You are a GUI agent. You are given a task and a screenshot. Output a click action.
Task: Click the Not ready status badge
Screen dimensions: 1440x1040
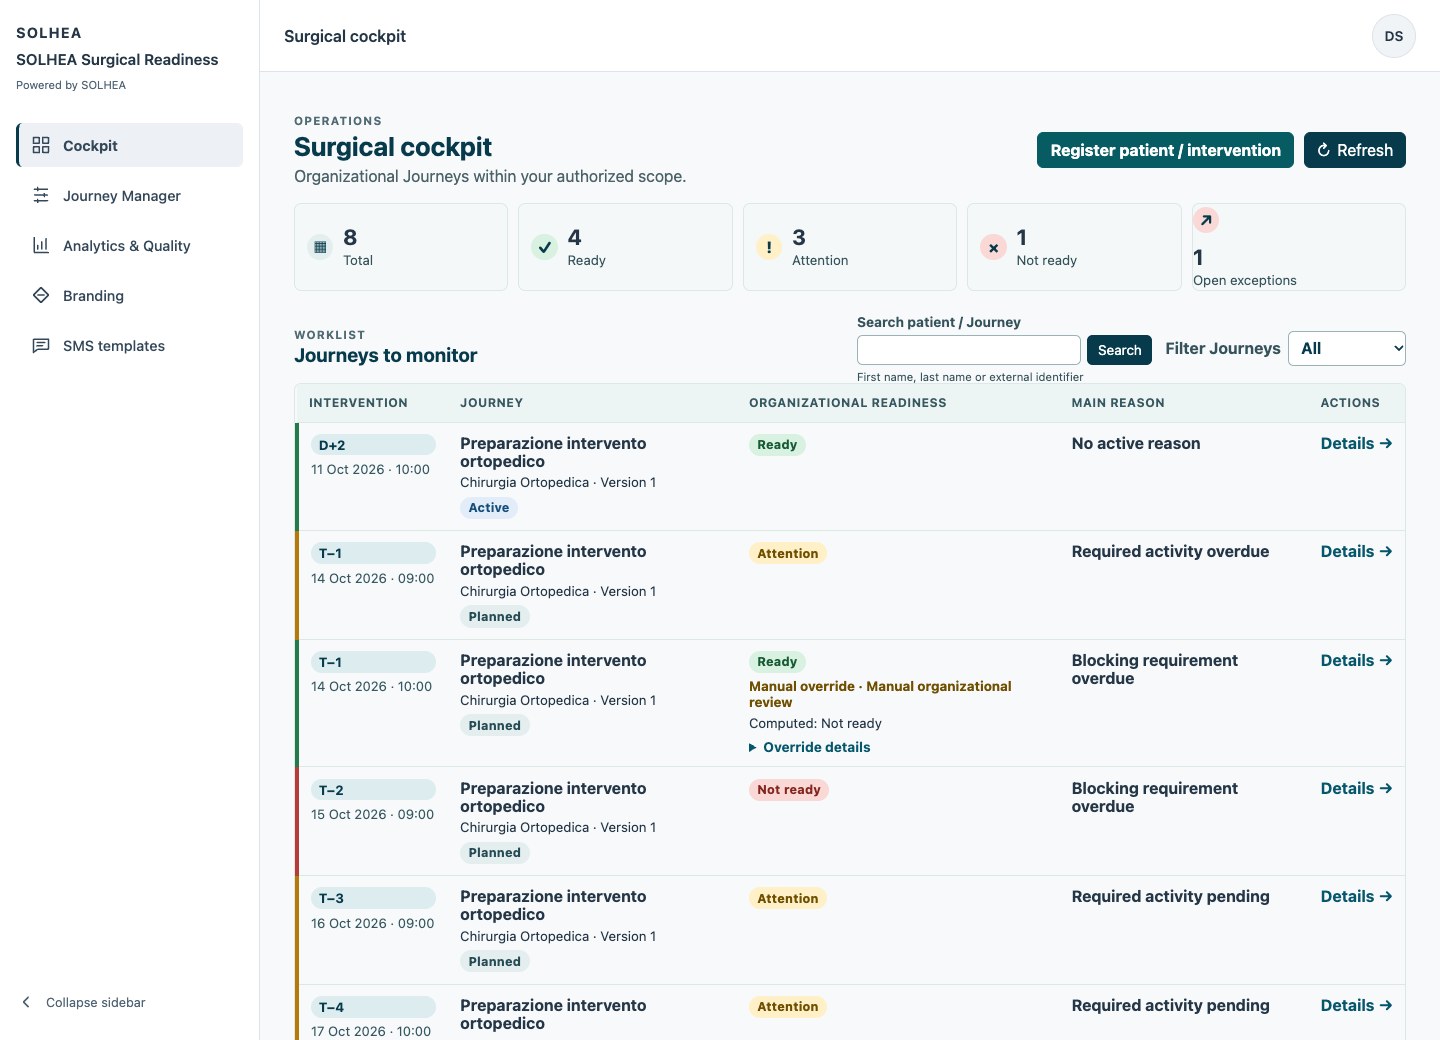pyautogui.click(x=789, y=790)
